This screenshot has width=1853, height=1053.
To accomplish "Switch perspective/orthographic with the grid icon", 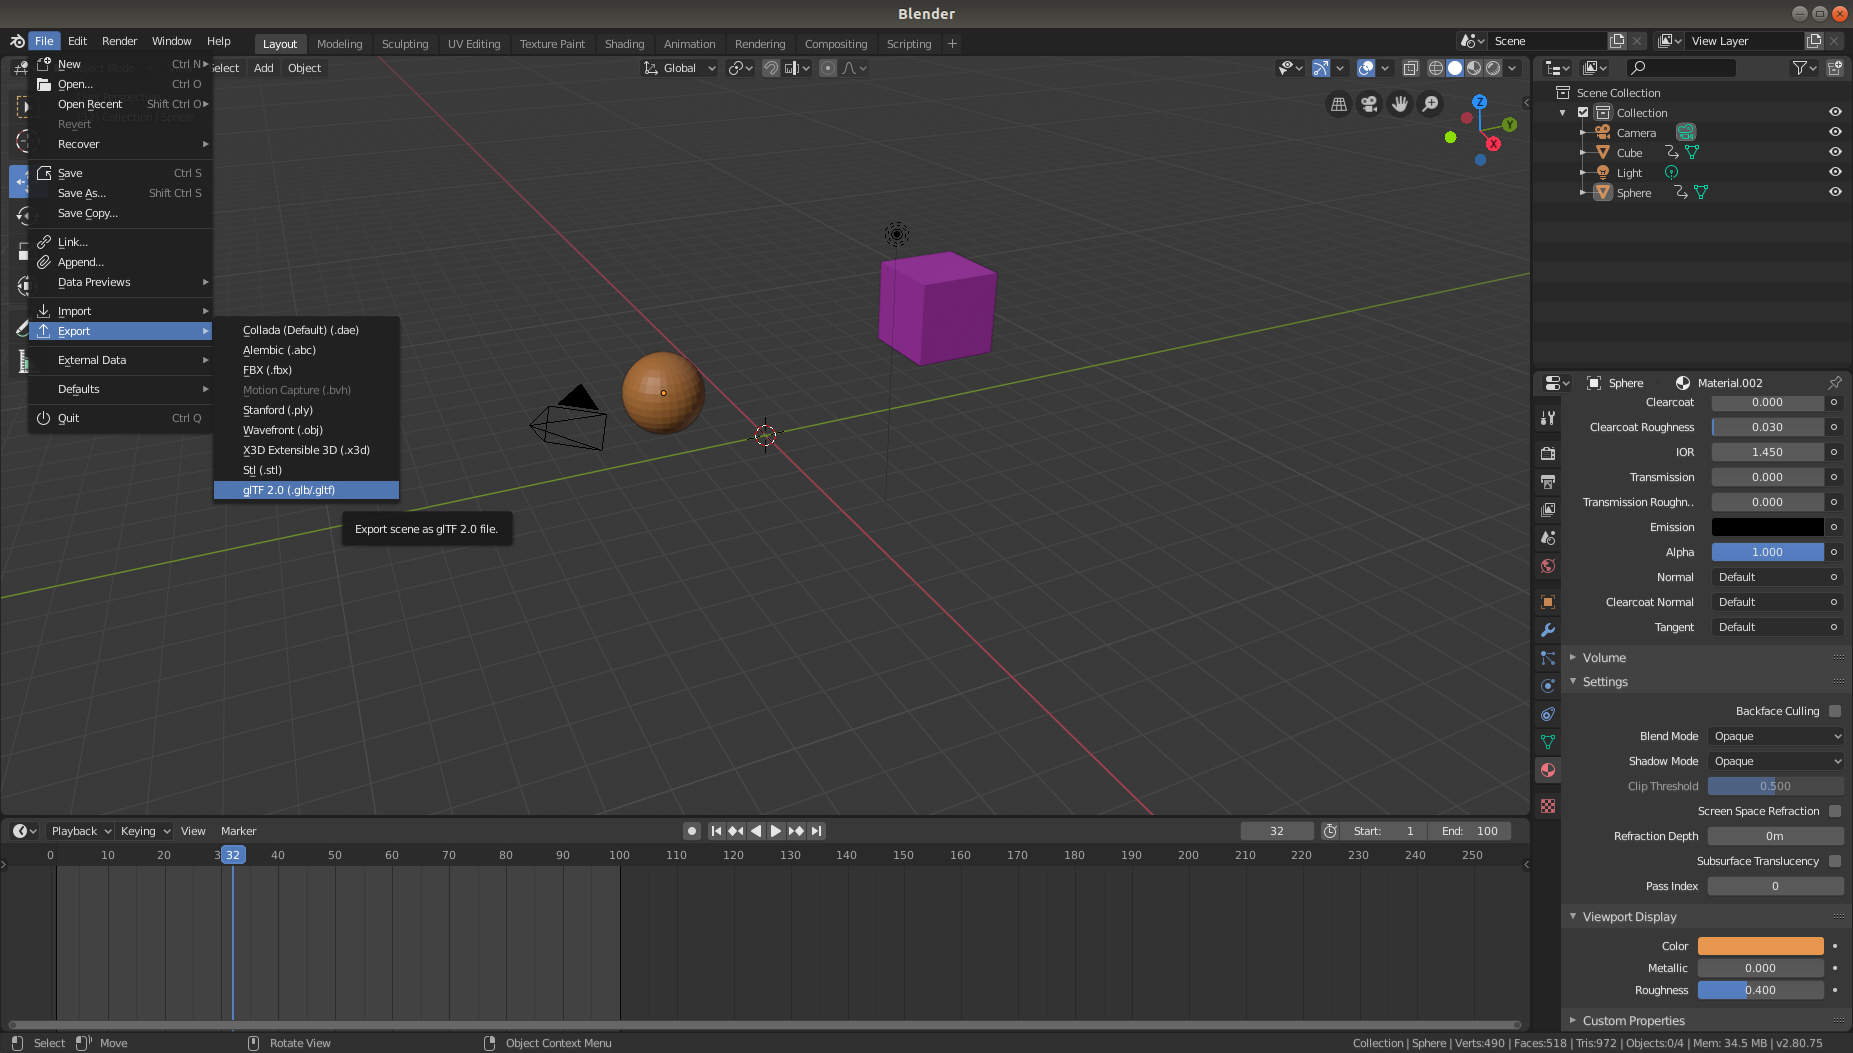I will (1338, 104).
